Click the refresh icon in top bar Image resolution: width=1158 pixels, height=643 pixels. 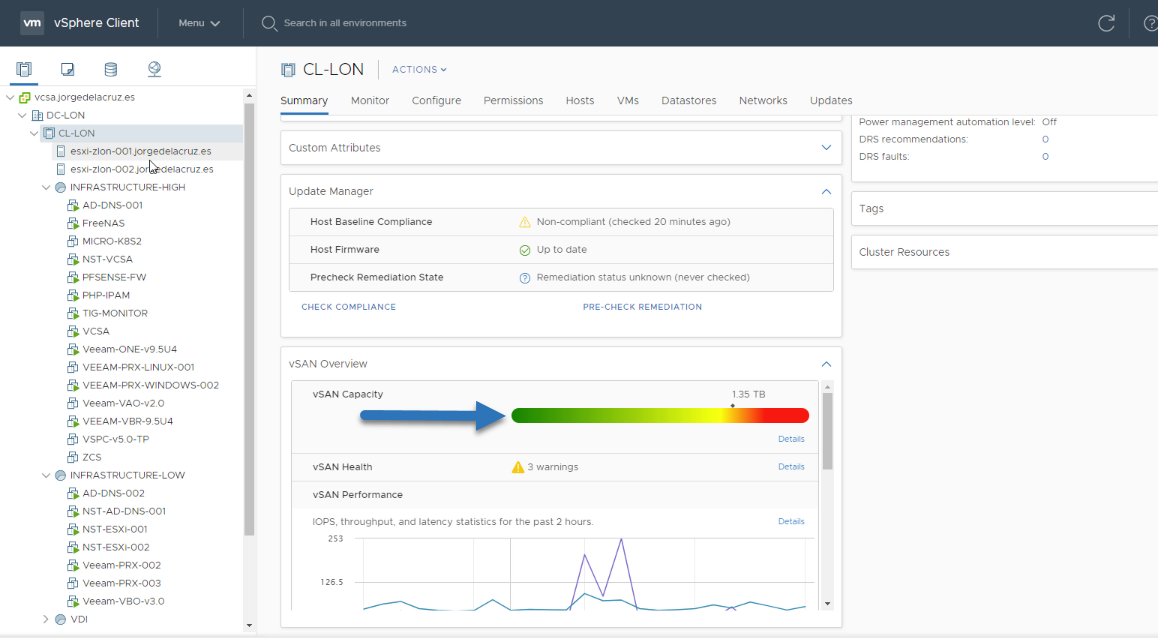(x=1106, y=23)
